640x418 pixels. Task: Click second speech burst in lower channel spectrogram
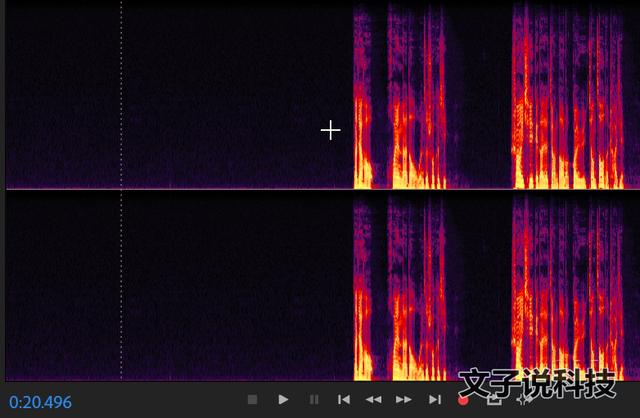tap(417, 288)
